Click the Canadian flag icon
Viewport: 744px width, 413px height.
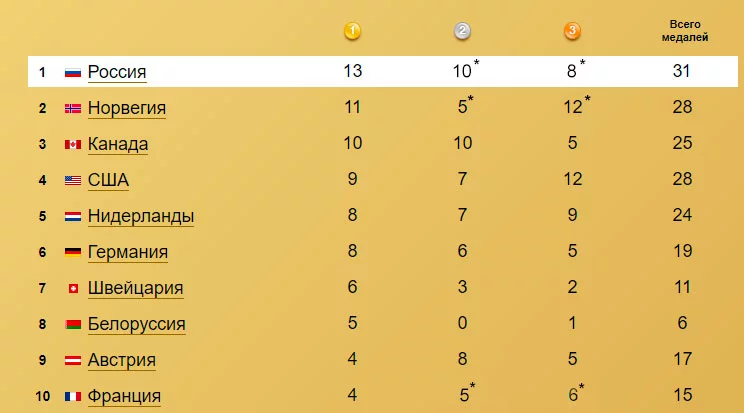click(73, 144)
